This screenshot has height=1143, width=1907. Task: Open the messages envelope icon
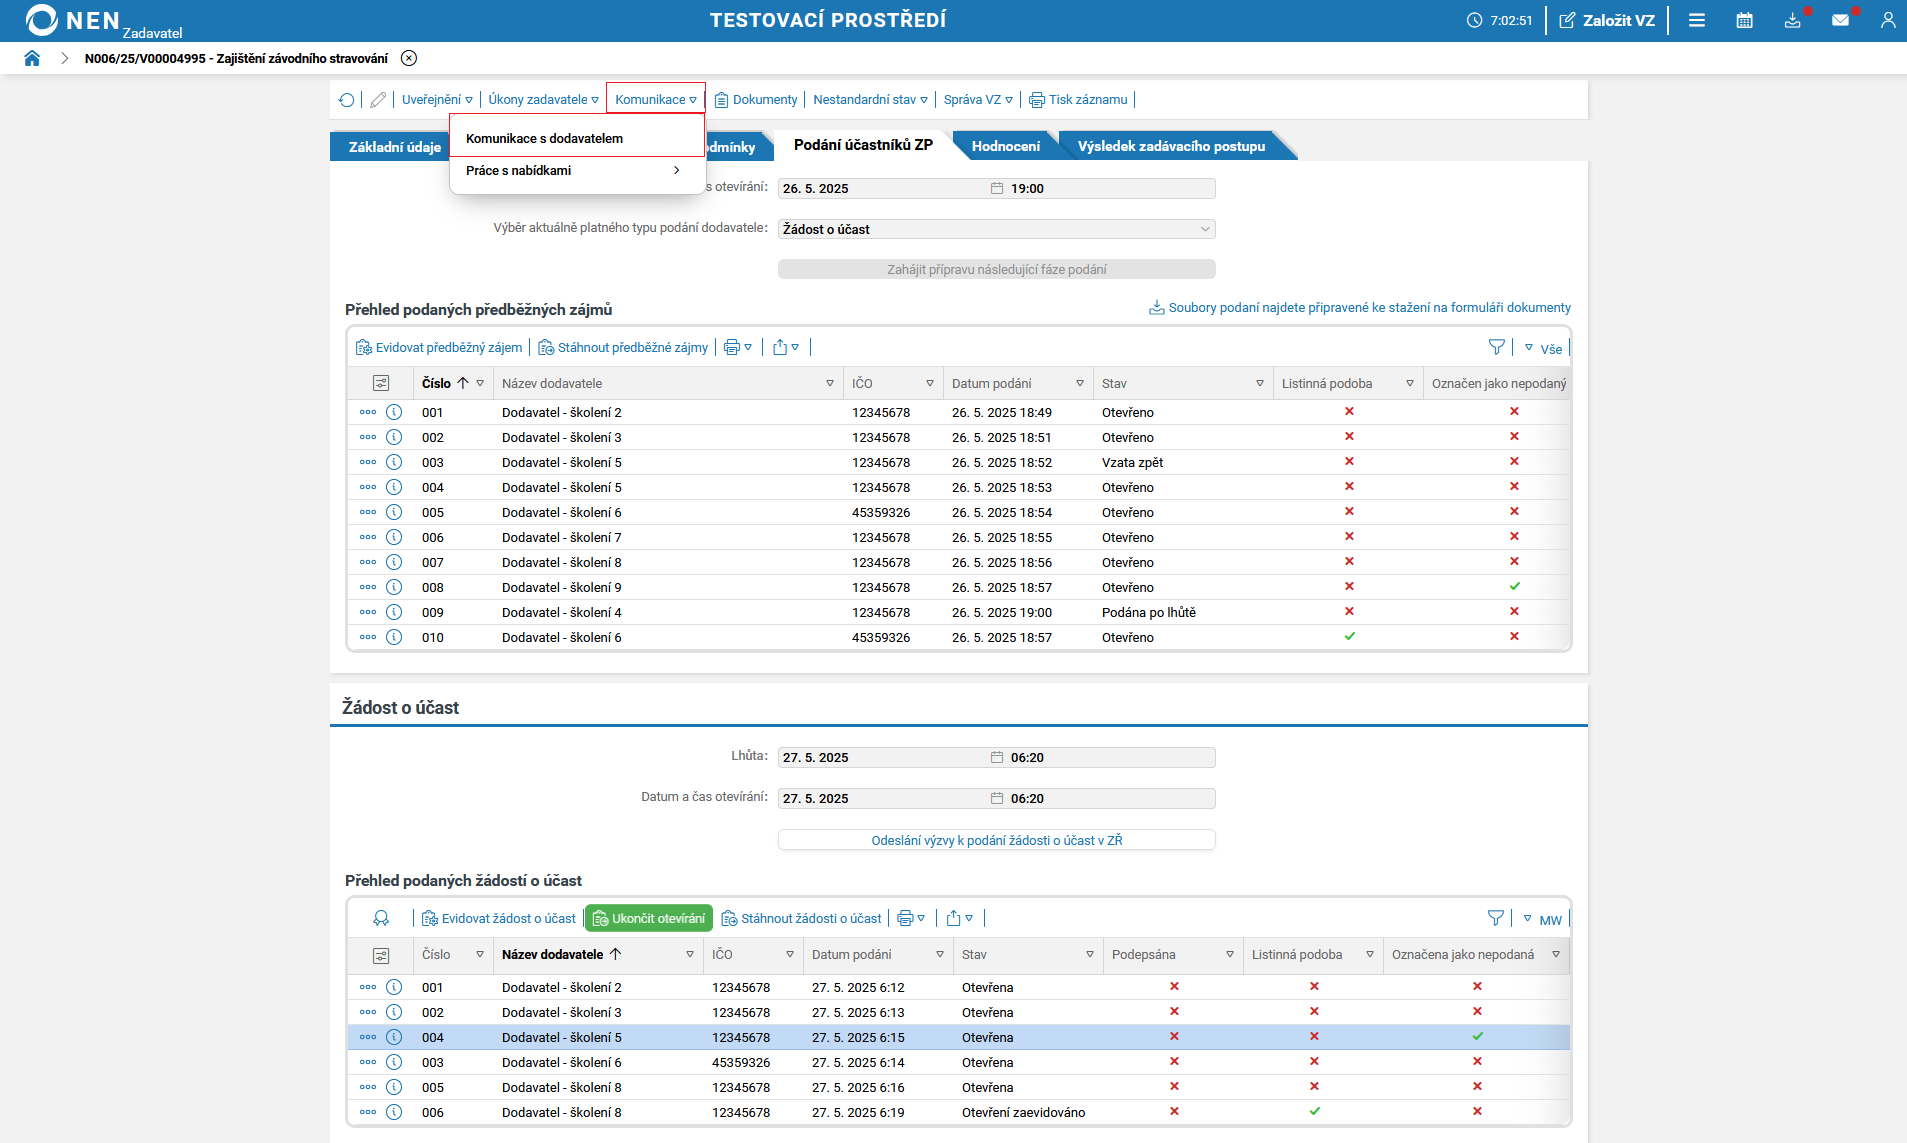pos(1840,20)
